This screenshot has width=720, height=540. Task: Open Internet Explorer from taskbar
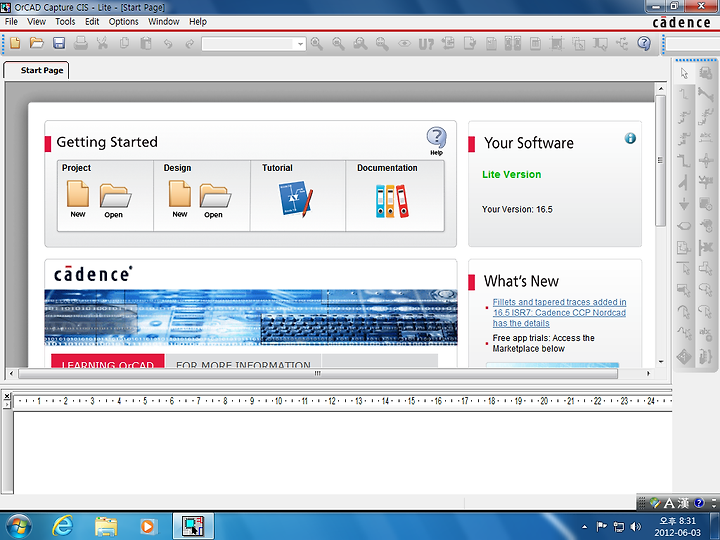[63, 526]
